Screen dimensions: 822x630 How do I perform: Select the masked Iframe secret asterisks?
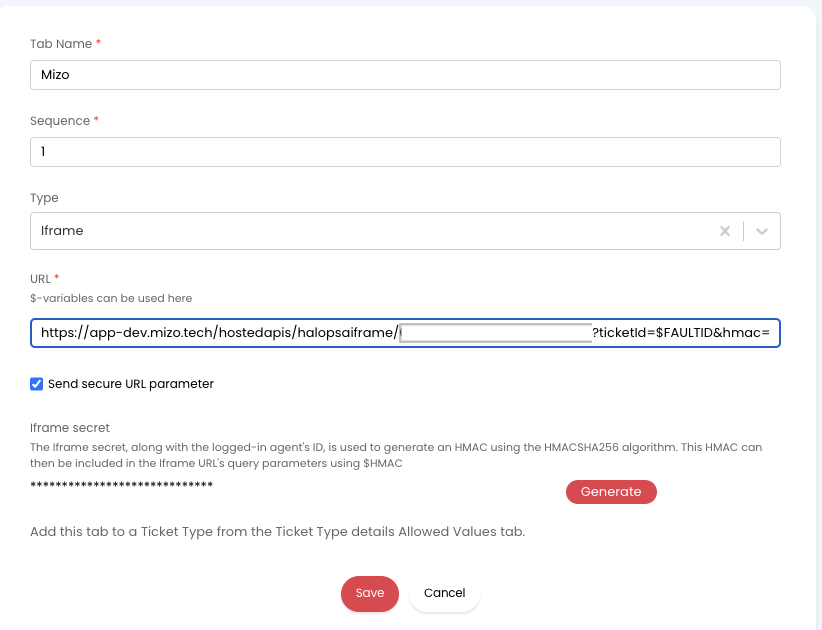[x=121, y=486]
